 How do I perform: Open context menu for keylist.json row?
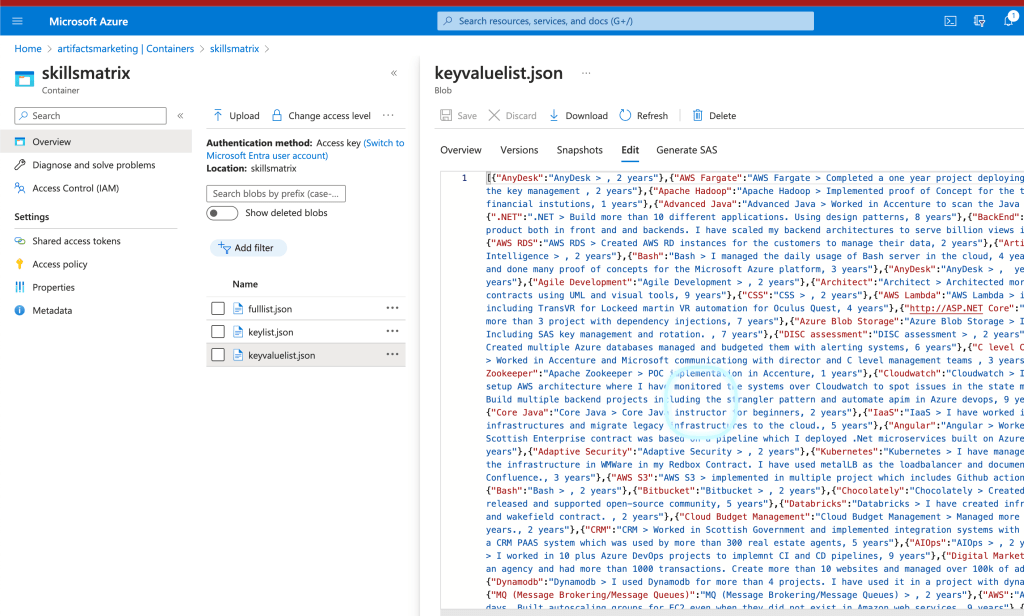point(392,331)
